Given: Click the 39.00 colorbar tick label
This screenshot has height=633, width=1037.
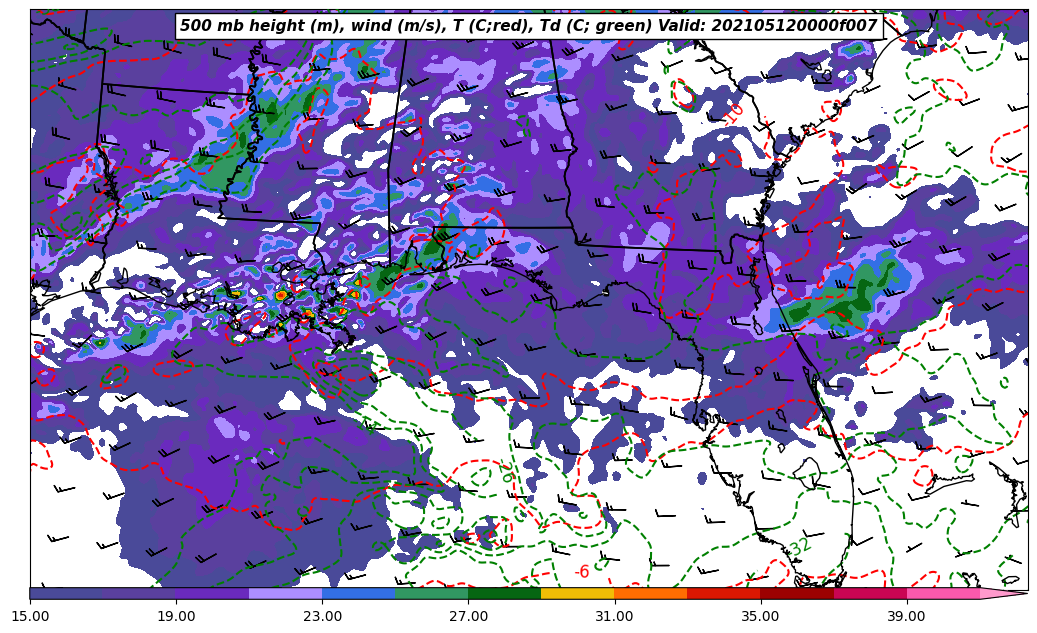Looking at the screenshot, I should point(906,616).
